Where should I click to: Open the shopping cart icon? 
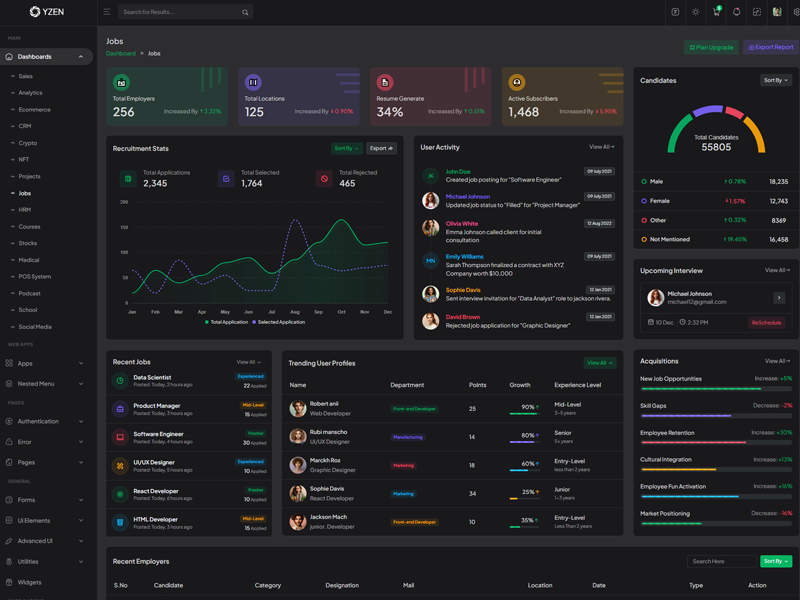tap(716, 12)
